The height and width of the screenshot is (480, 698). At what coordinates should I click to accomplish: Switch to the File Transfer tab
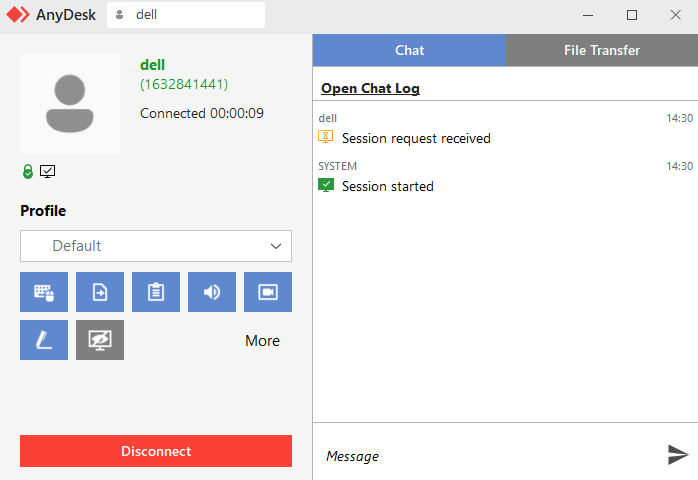(x=602, y=50)
